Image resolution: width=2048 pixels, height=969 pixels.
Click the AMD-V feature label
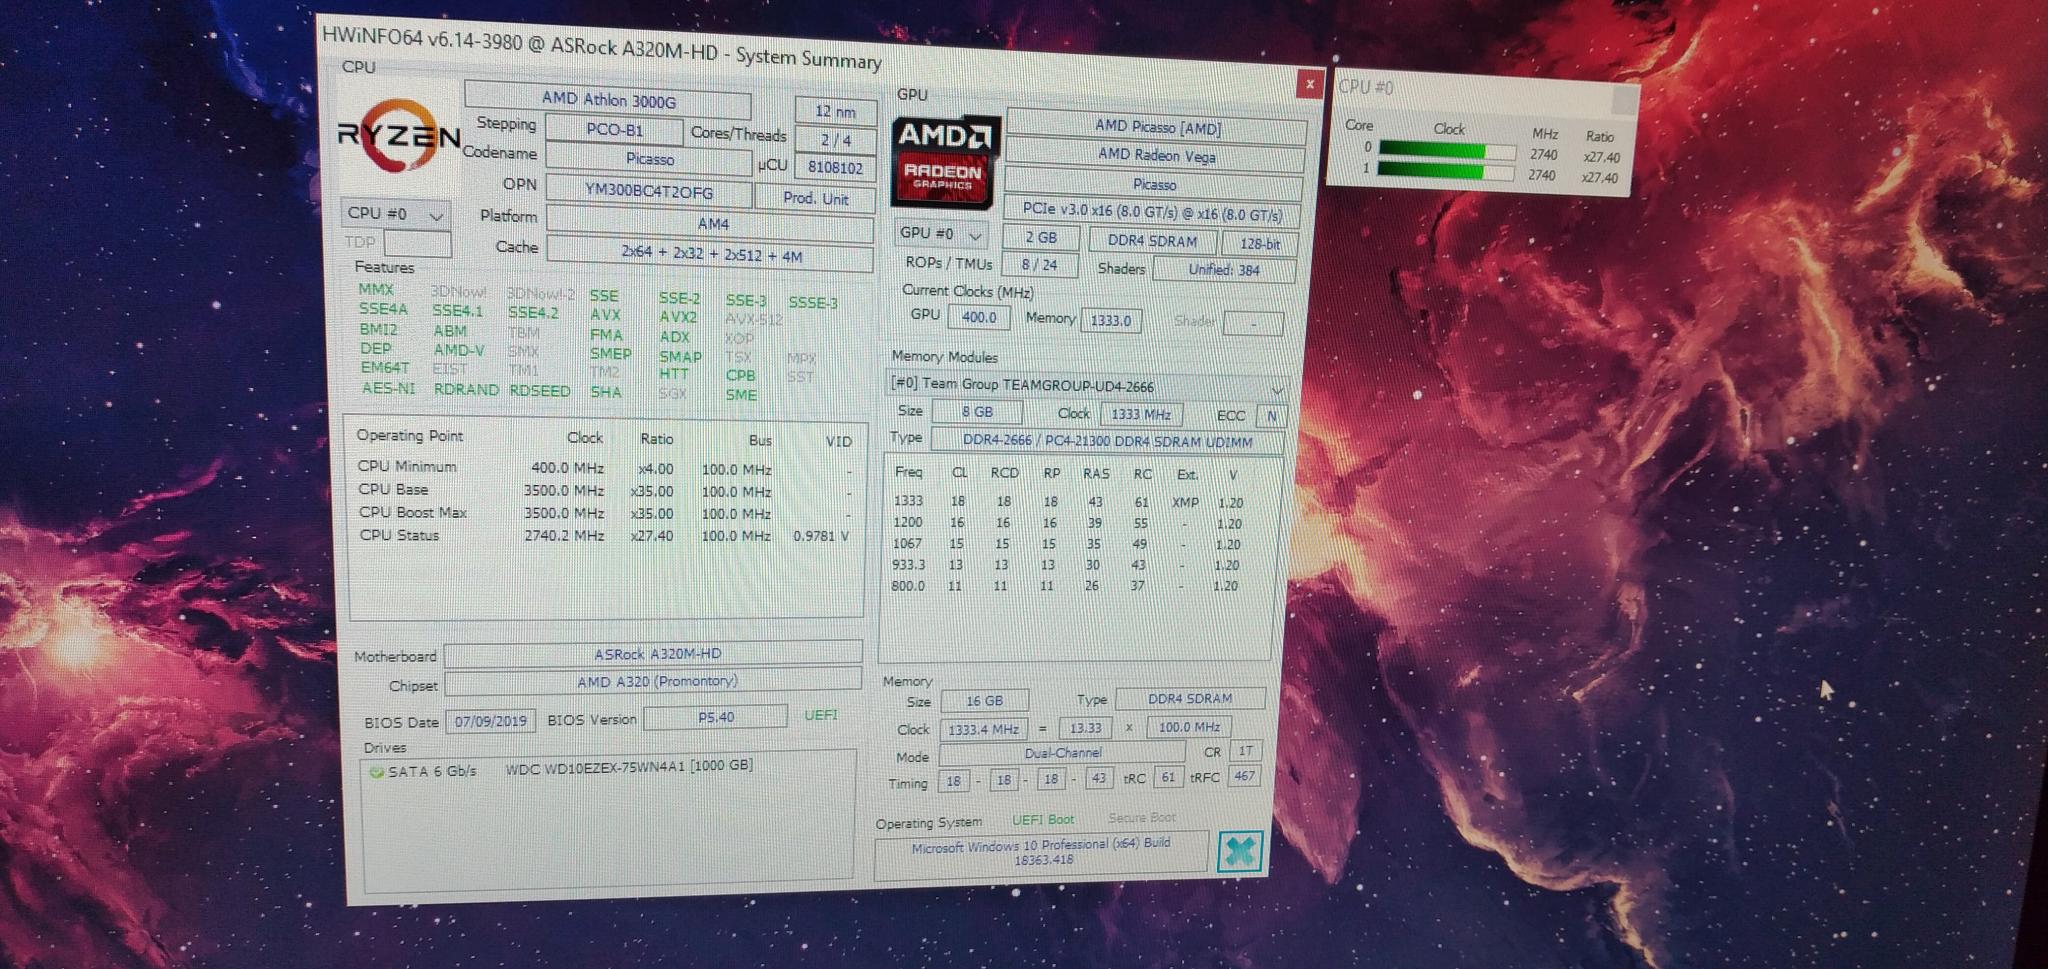click(458, 350)
